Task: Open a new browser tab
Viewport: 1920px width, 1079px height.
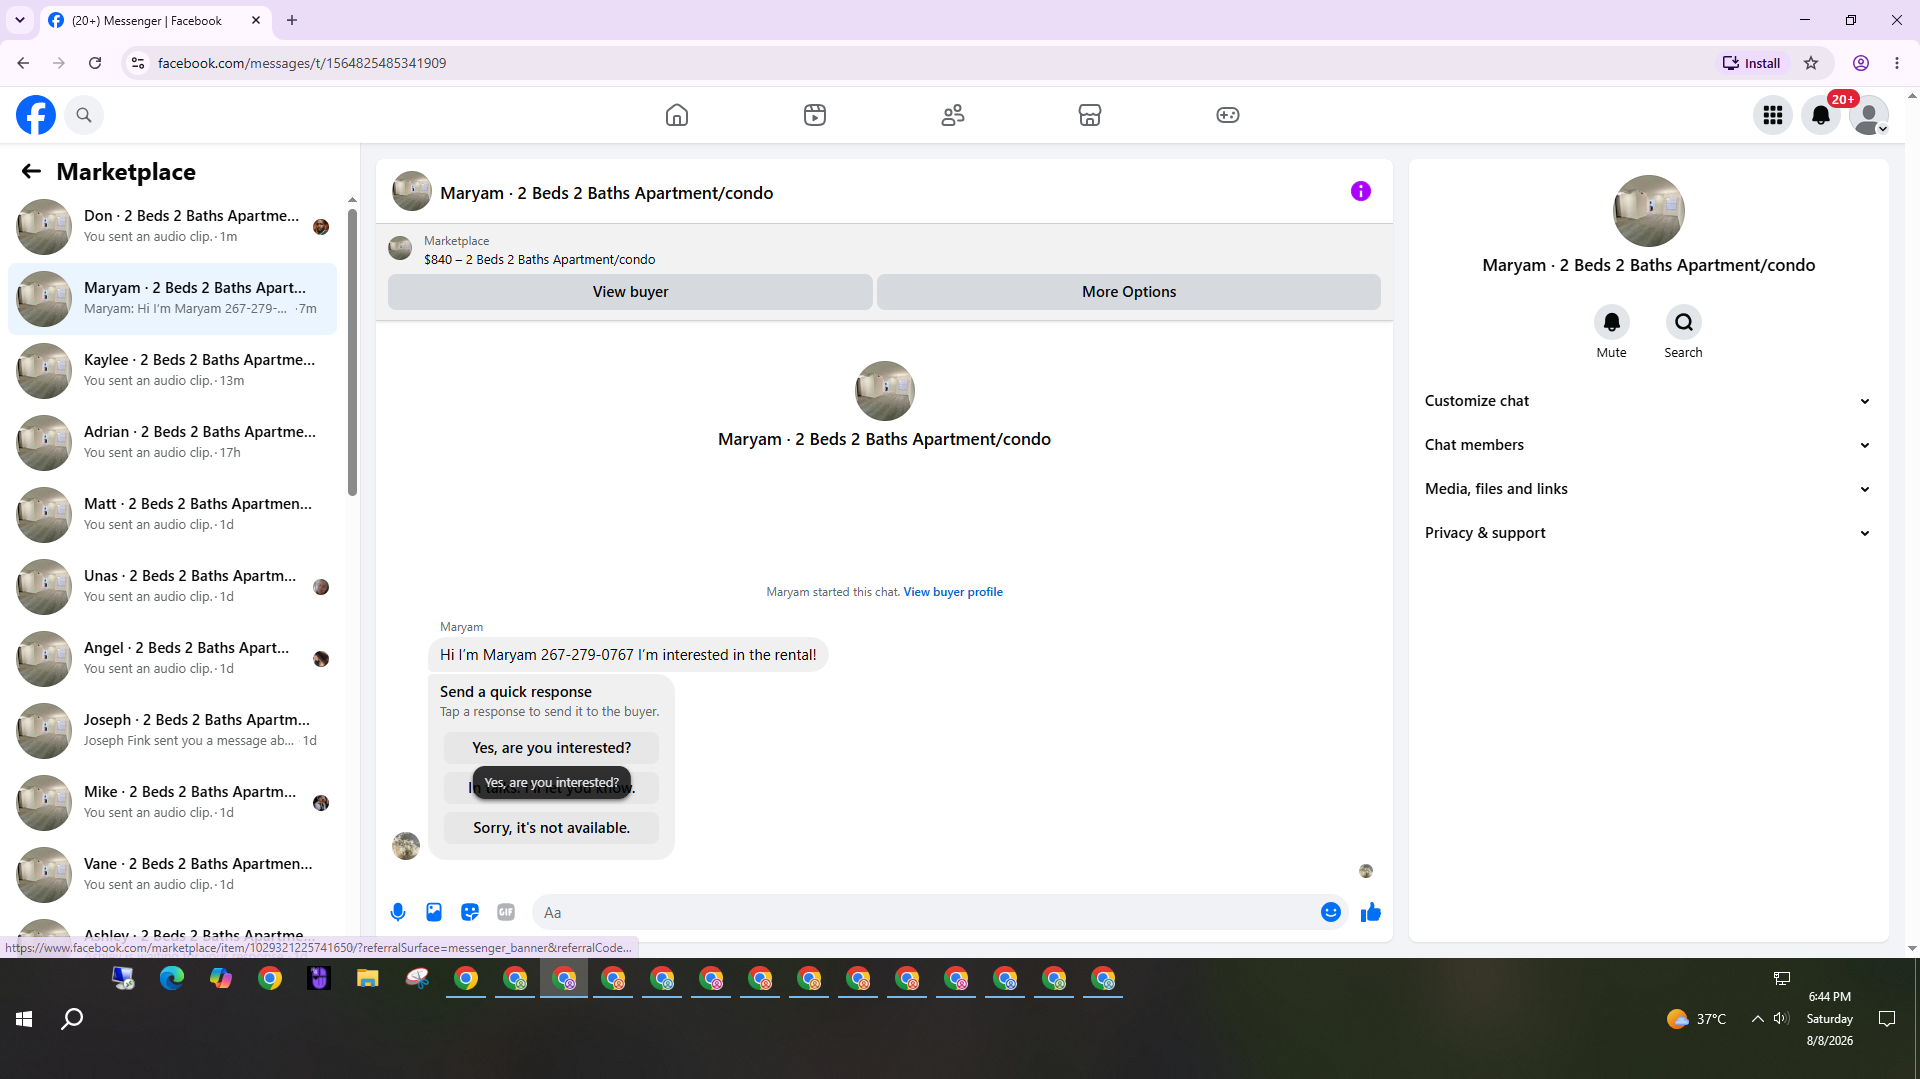Action: (x=292, y=20)
